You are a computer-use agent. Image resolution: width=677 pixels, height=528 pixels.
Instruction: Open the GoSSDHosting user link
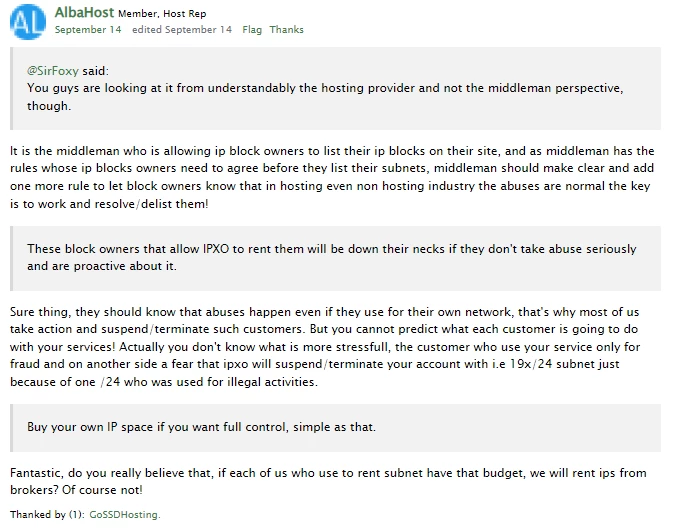coord(123,514)
